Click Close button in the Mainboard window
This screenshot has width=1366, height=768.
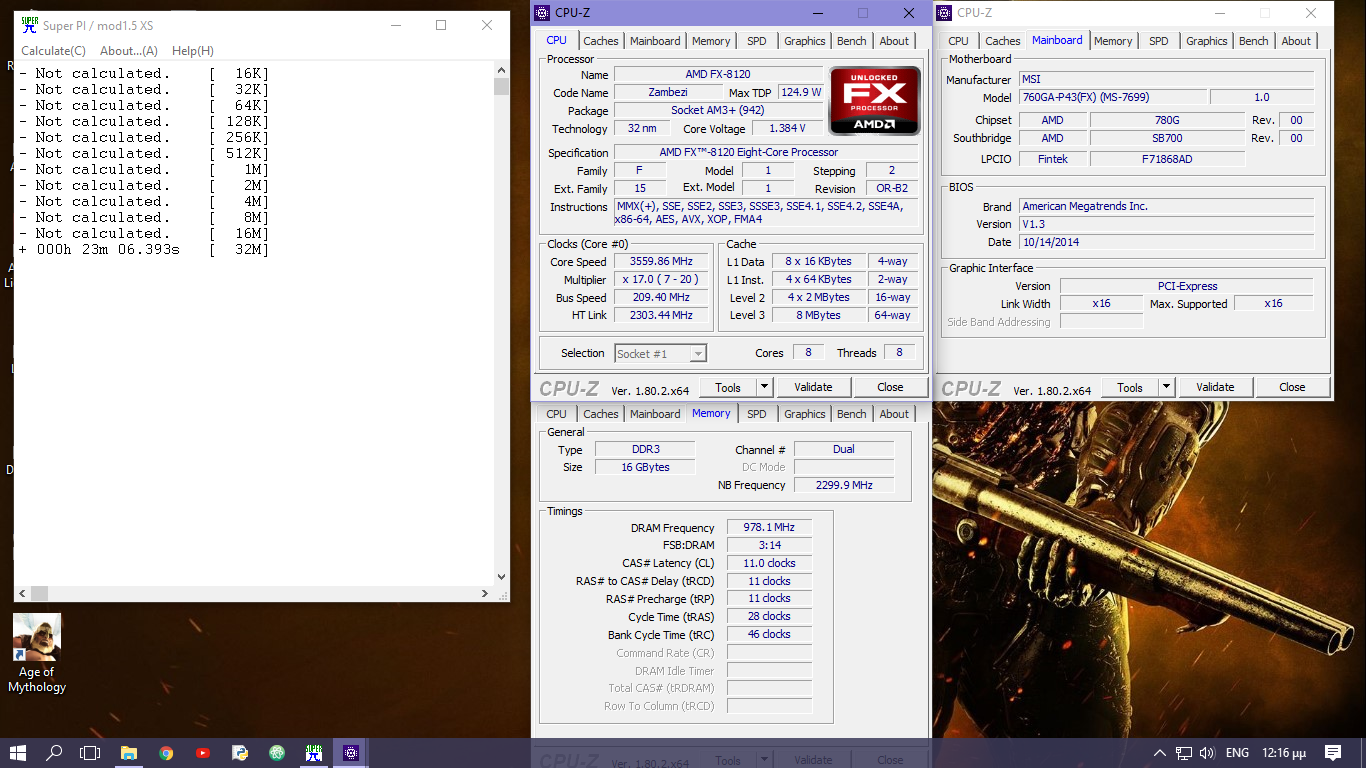click(x=1292, y=387)
